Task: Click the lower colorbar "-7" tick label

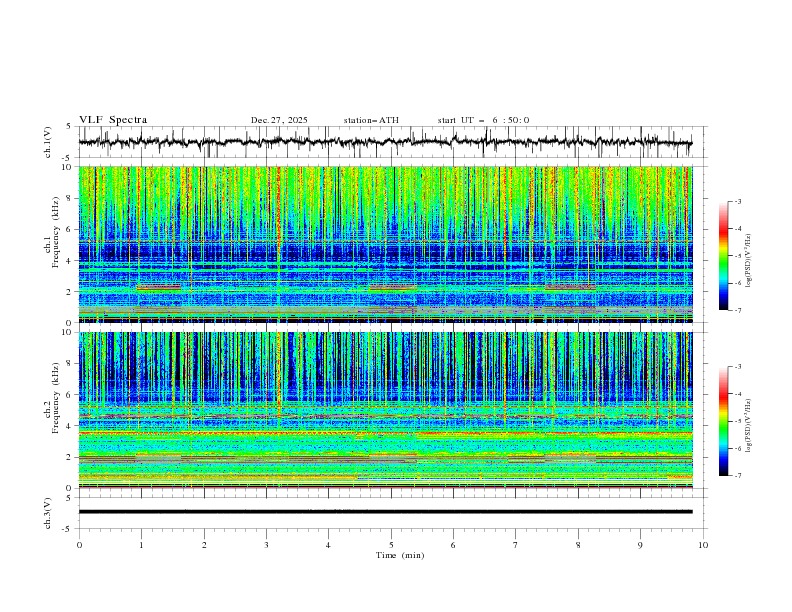Action: [737, 475]
